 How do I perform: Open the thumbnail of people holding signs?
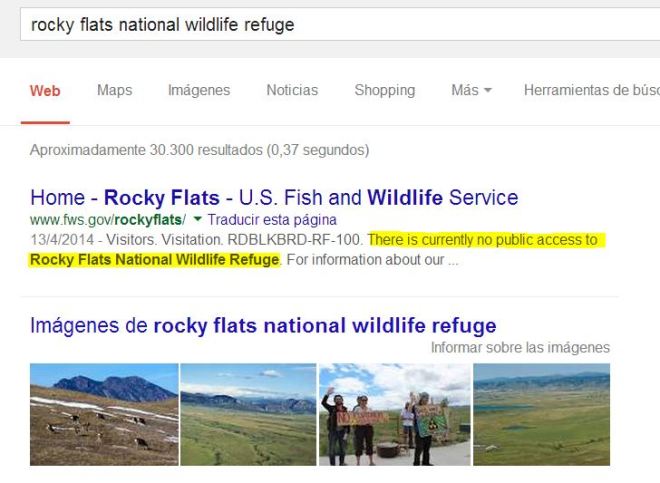(x=394, y=414)
